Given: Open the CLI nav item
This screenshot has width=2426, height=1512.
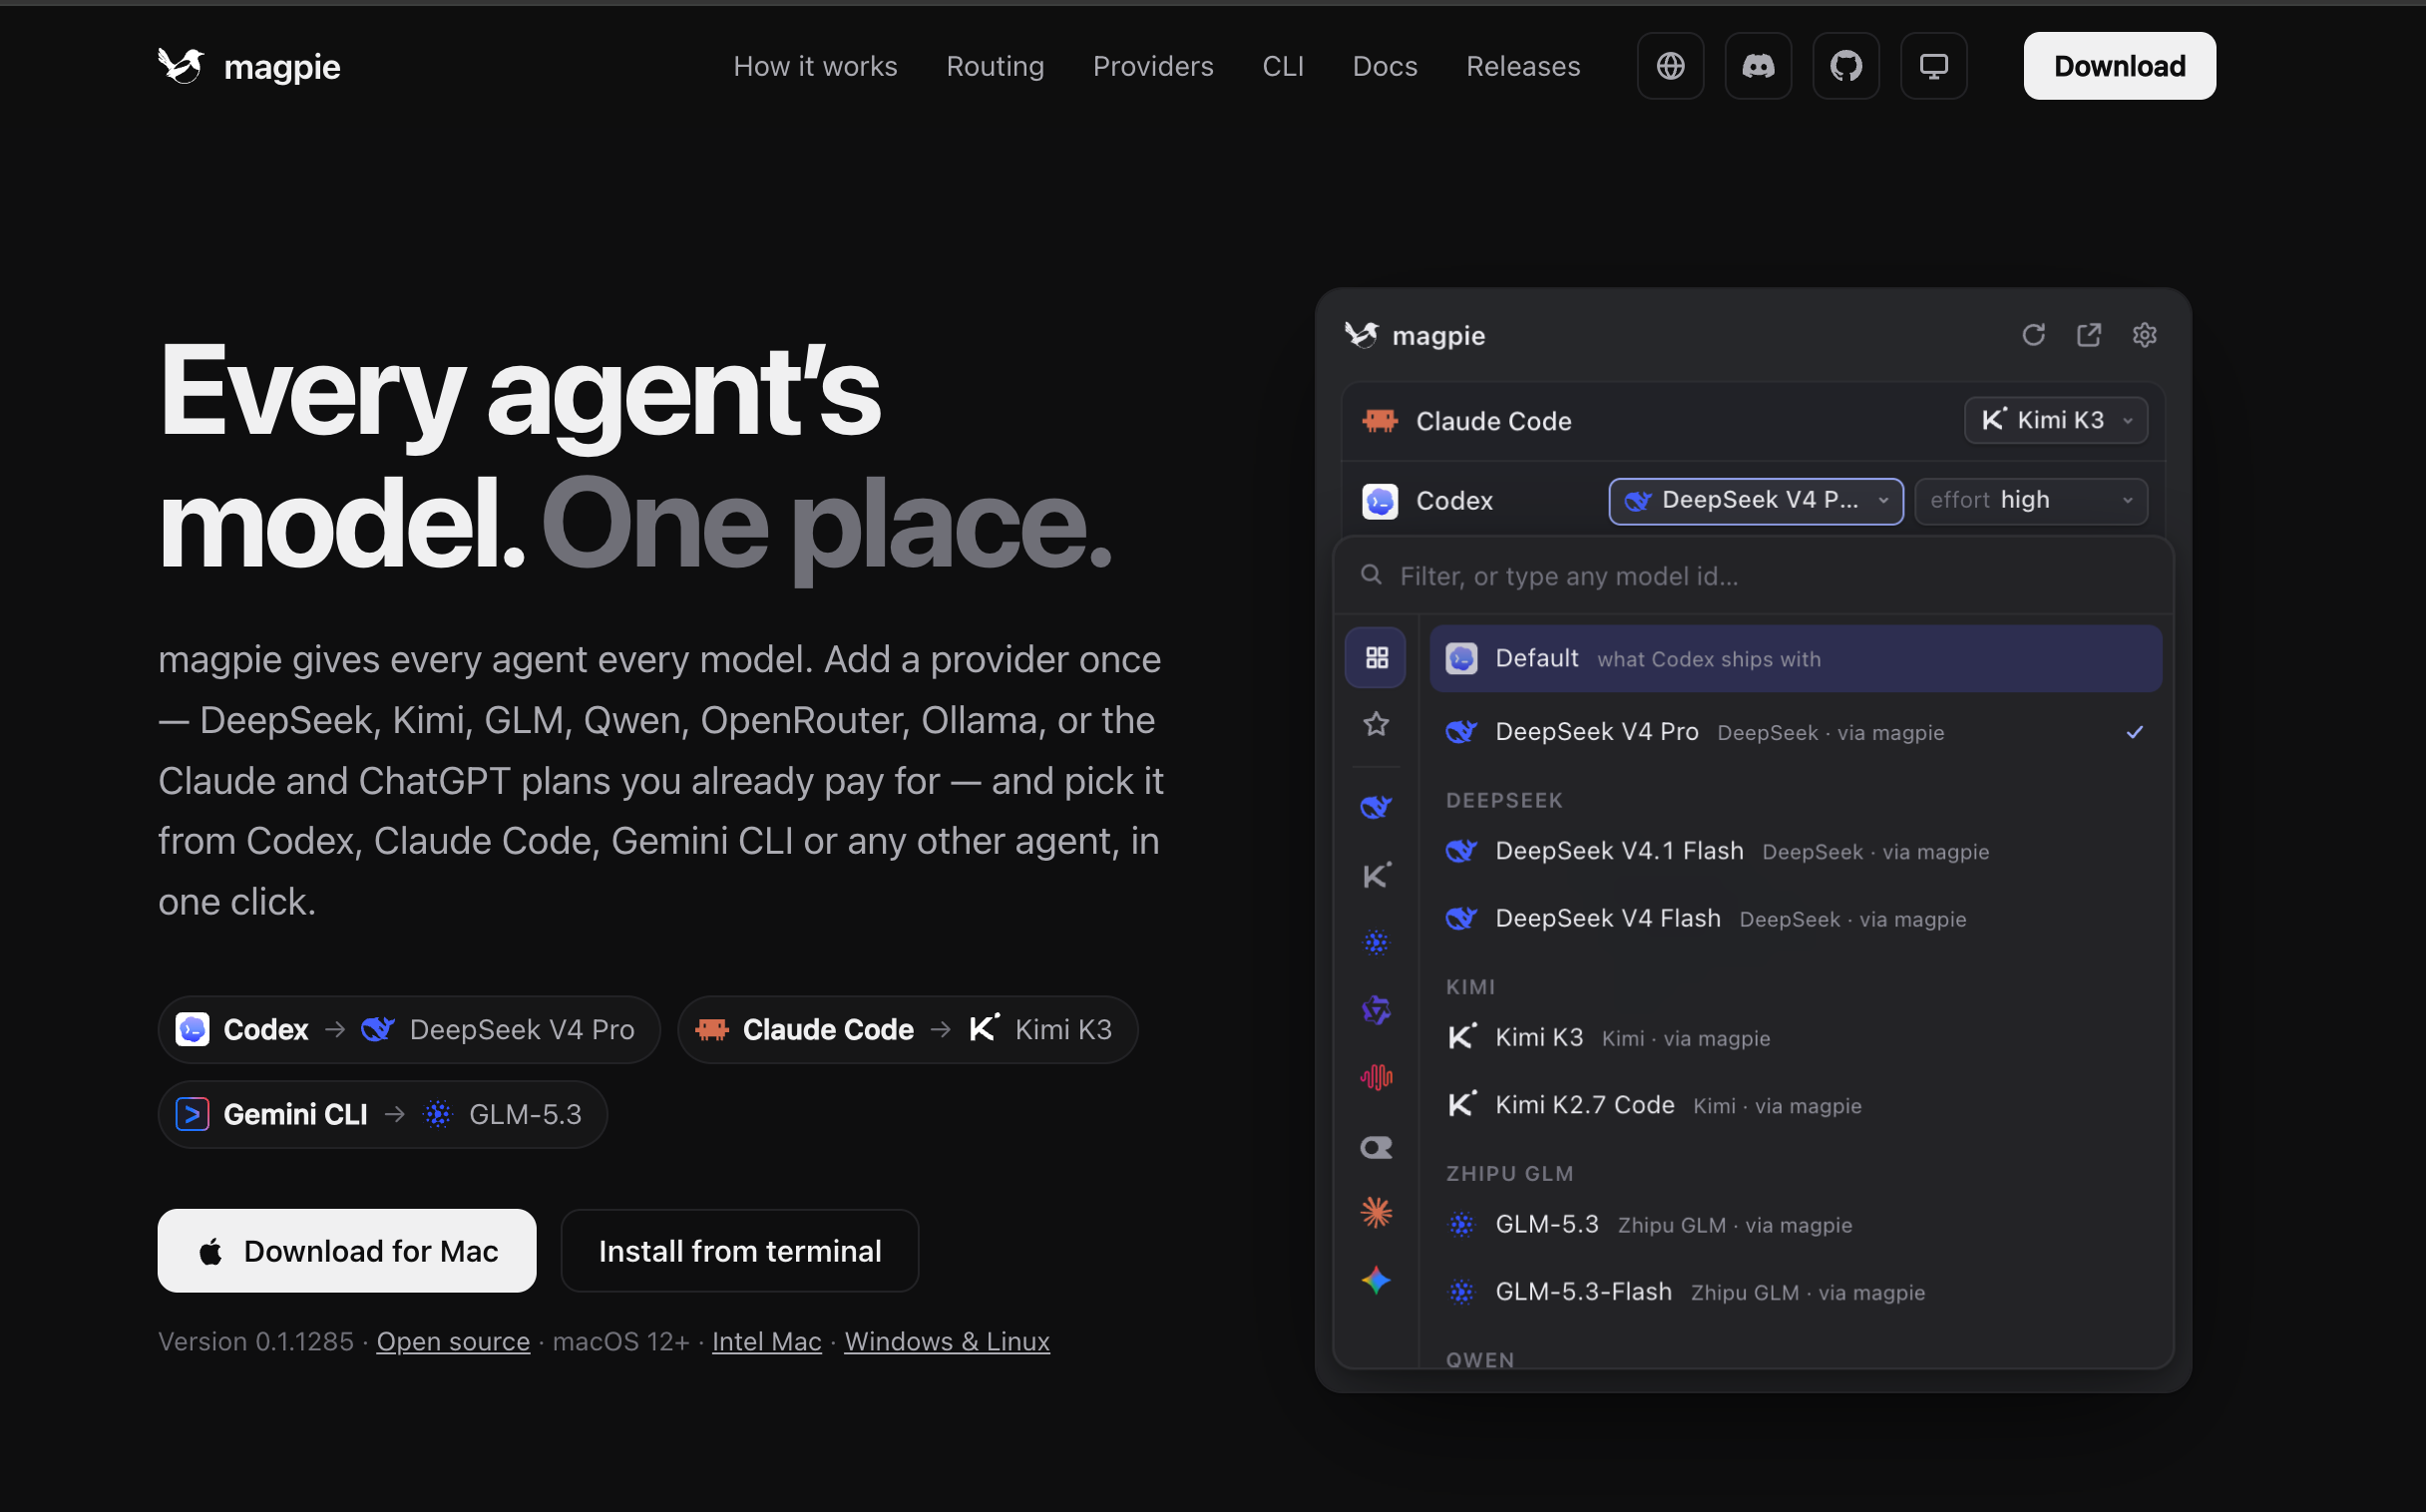Looking at the screenshot, I should 1283,66.
